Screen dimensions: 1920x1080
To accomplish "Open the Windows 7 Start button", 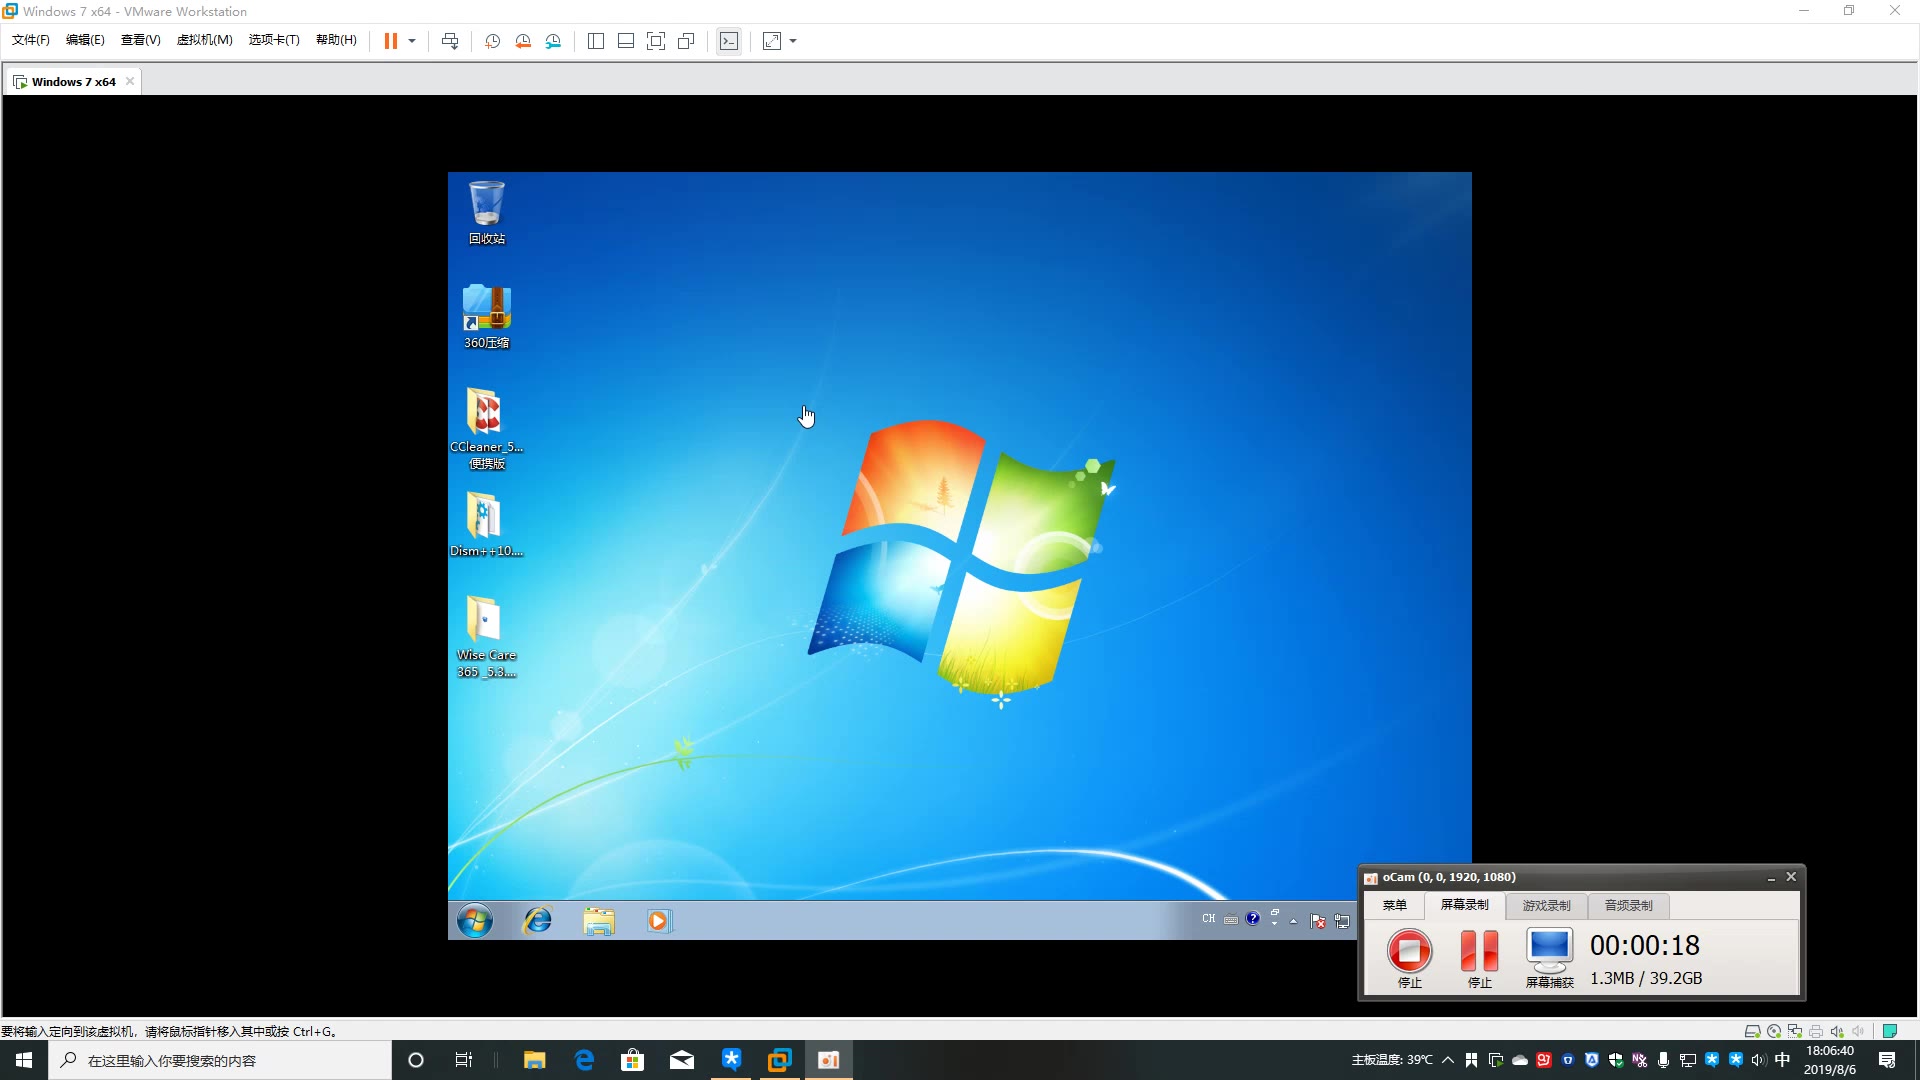I will point(475,920).
